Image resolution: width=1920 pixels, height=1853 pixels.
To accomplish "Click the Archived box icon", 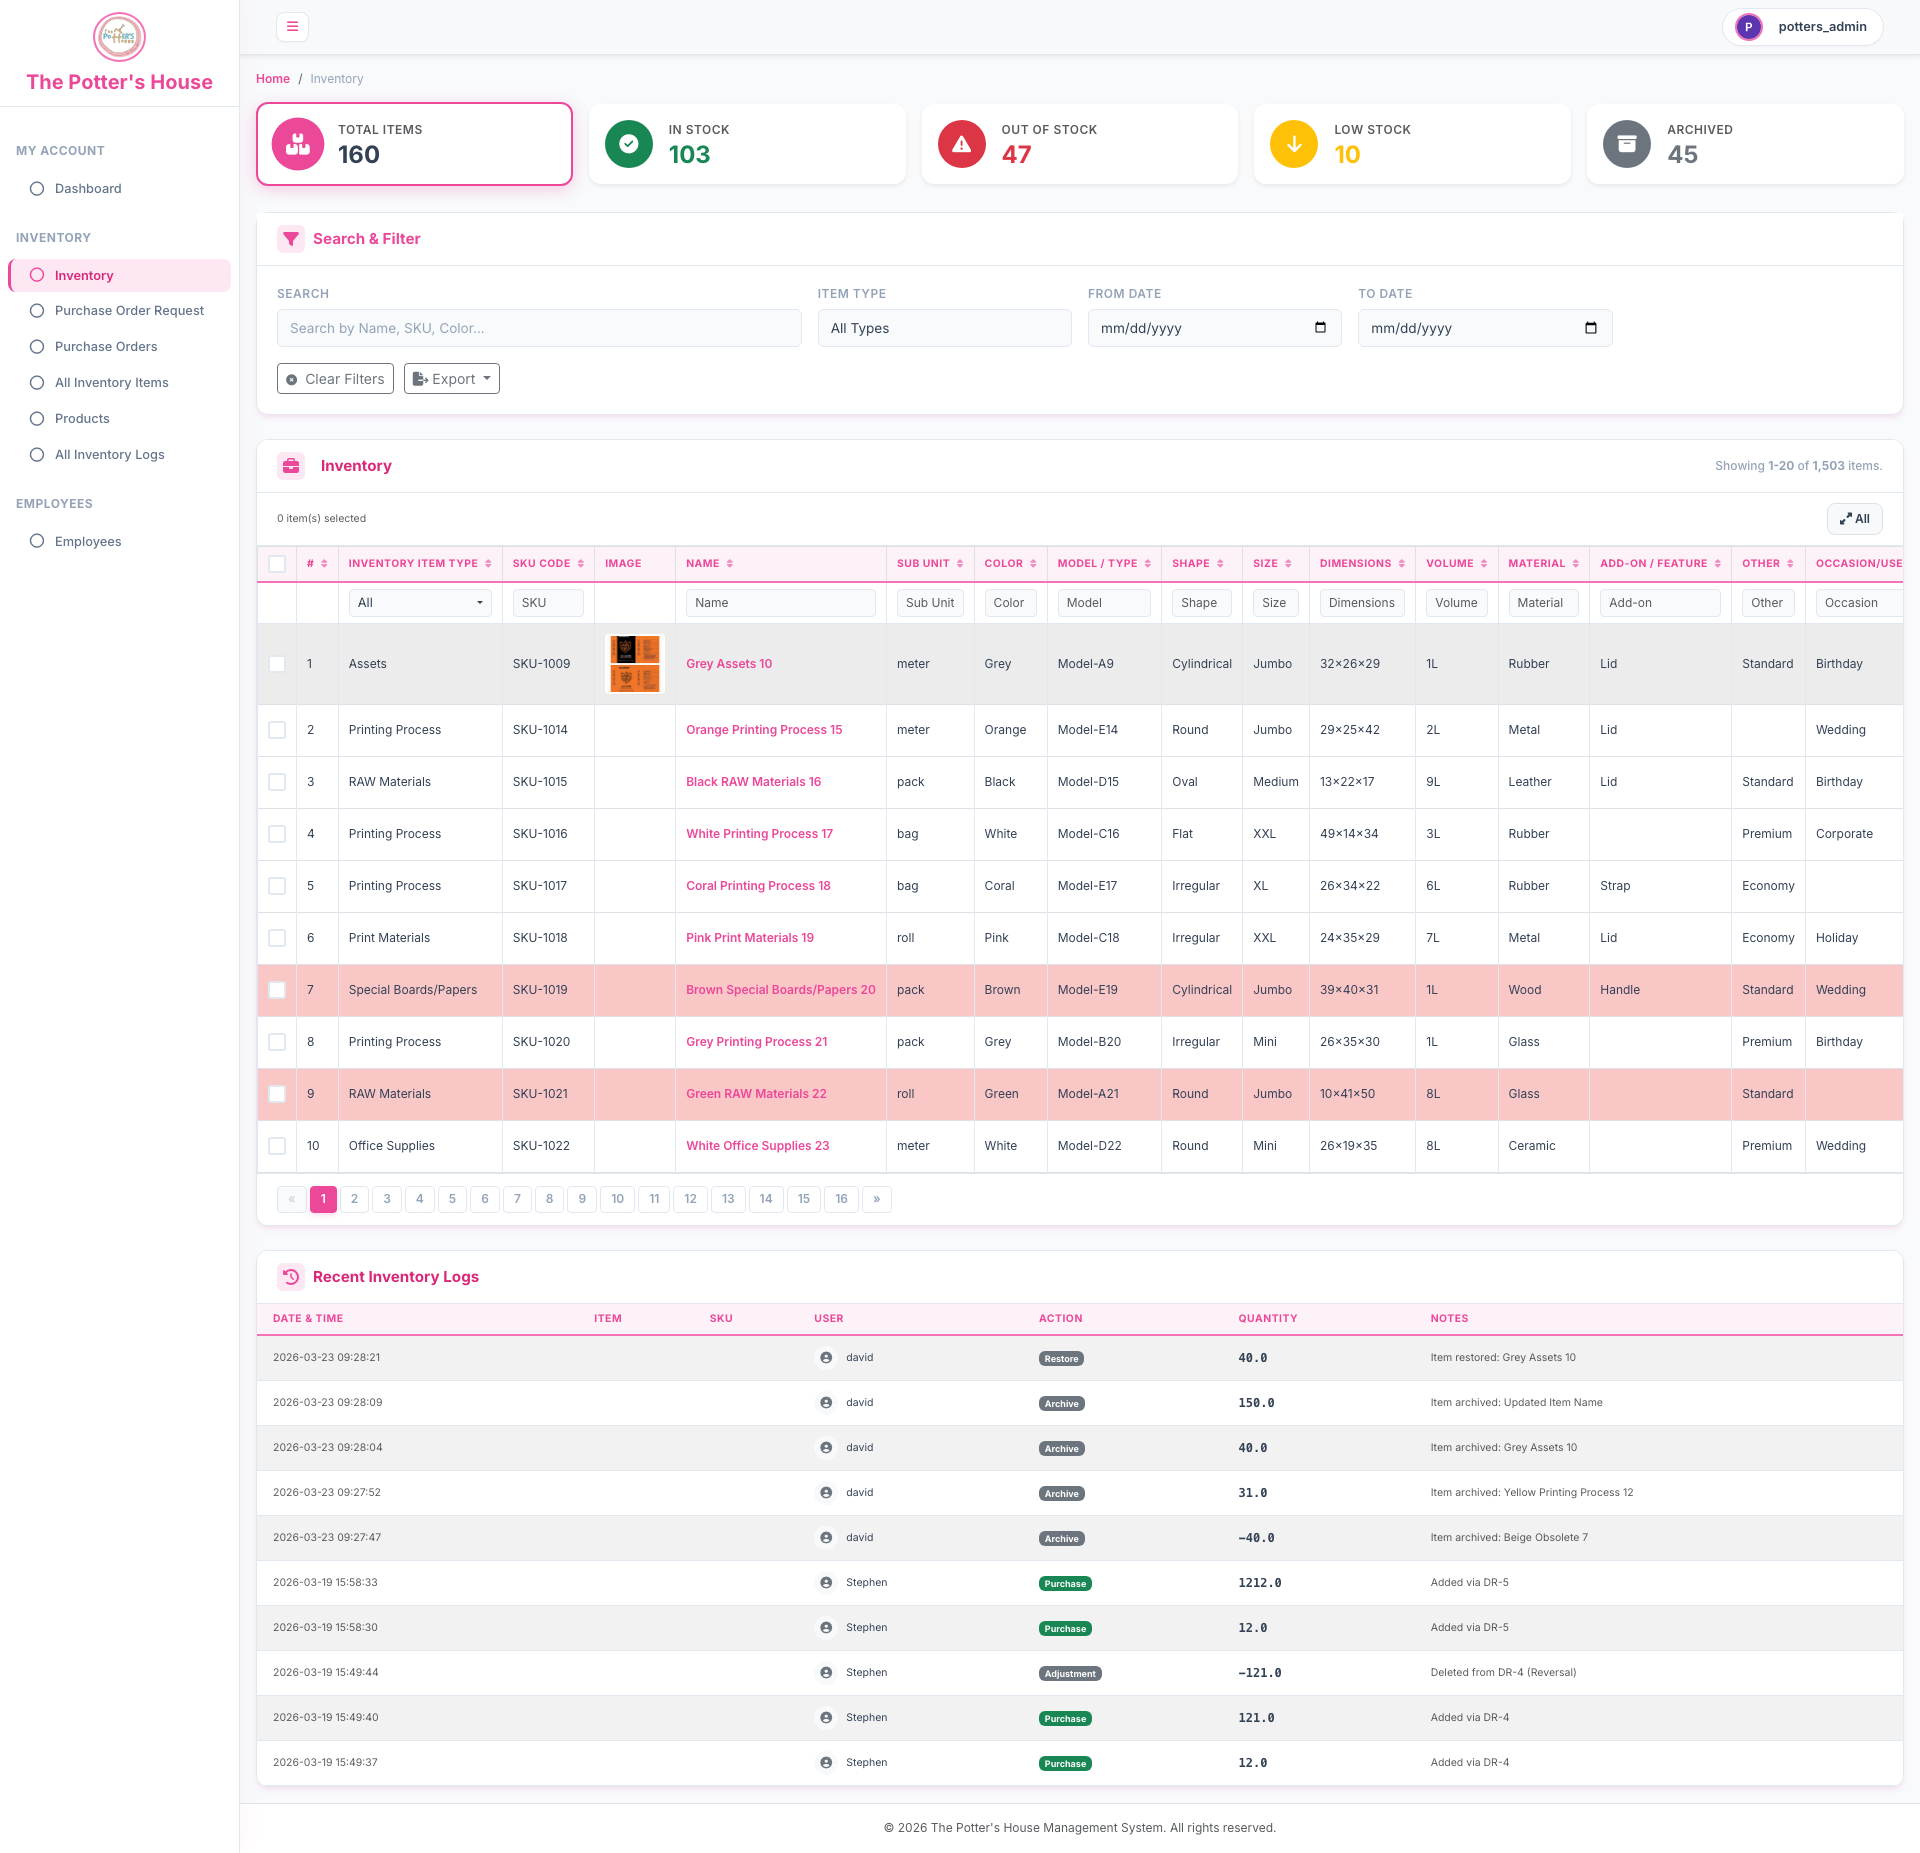I will click(x=1627, y=144).
